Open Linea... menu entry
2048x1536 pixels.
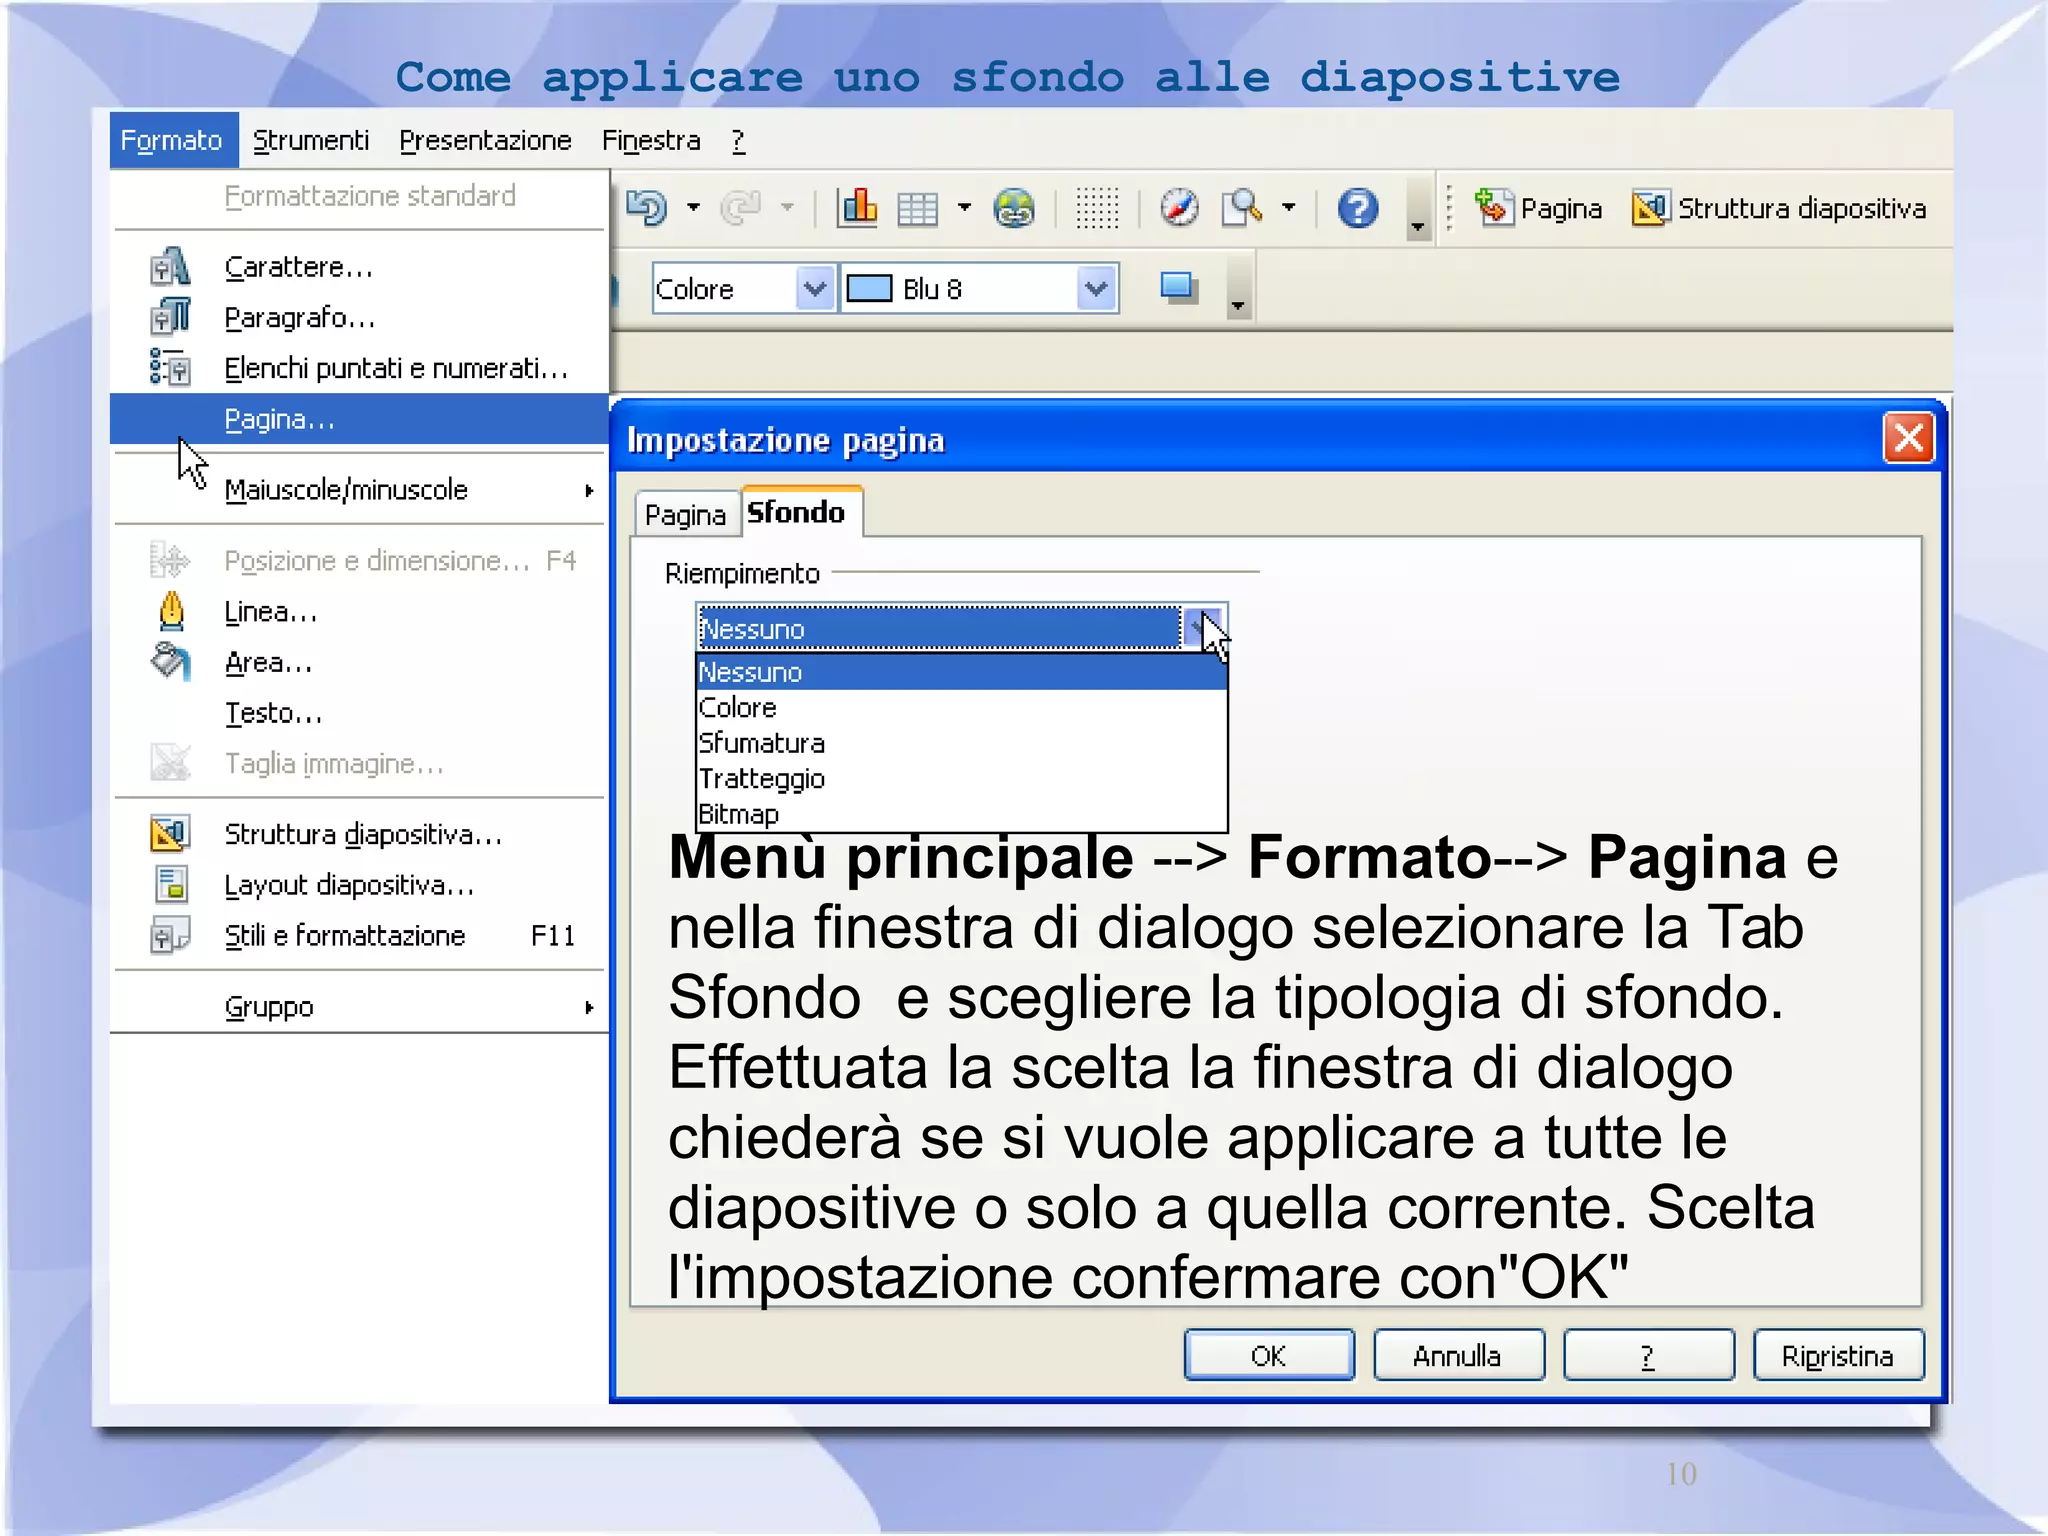tap(358, 612)
